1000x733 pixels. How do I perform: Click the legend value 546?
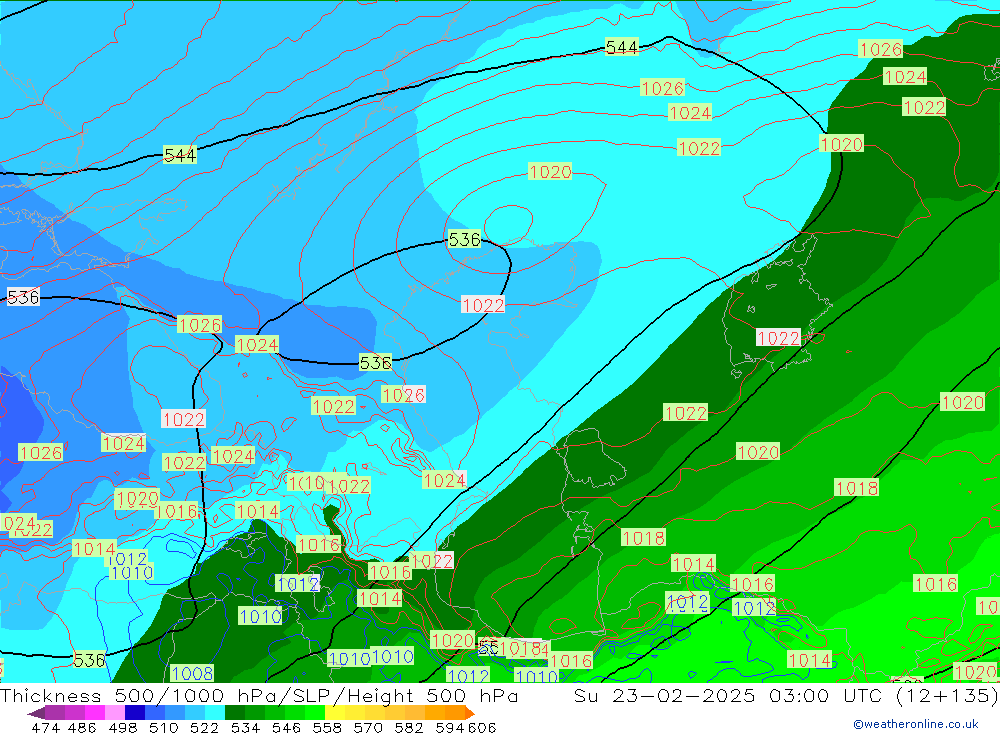point(286,728)
